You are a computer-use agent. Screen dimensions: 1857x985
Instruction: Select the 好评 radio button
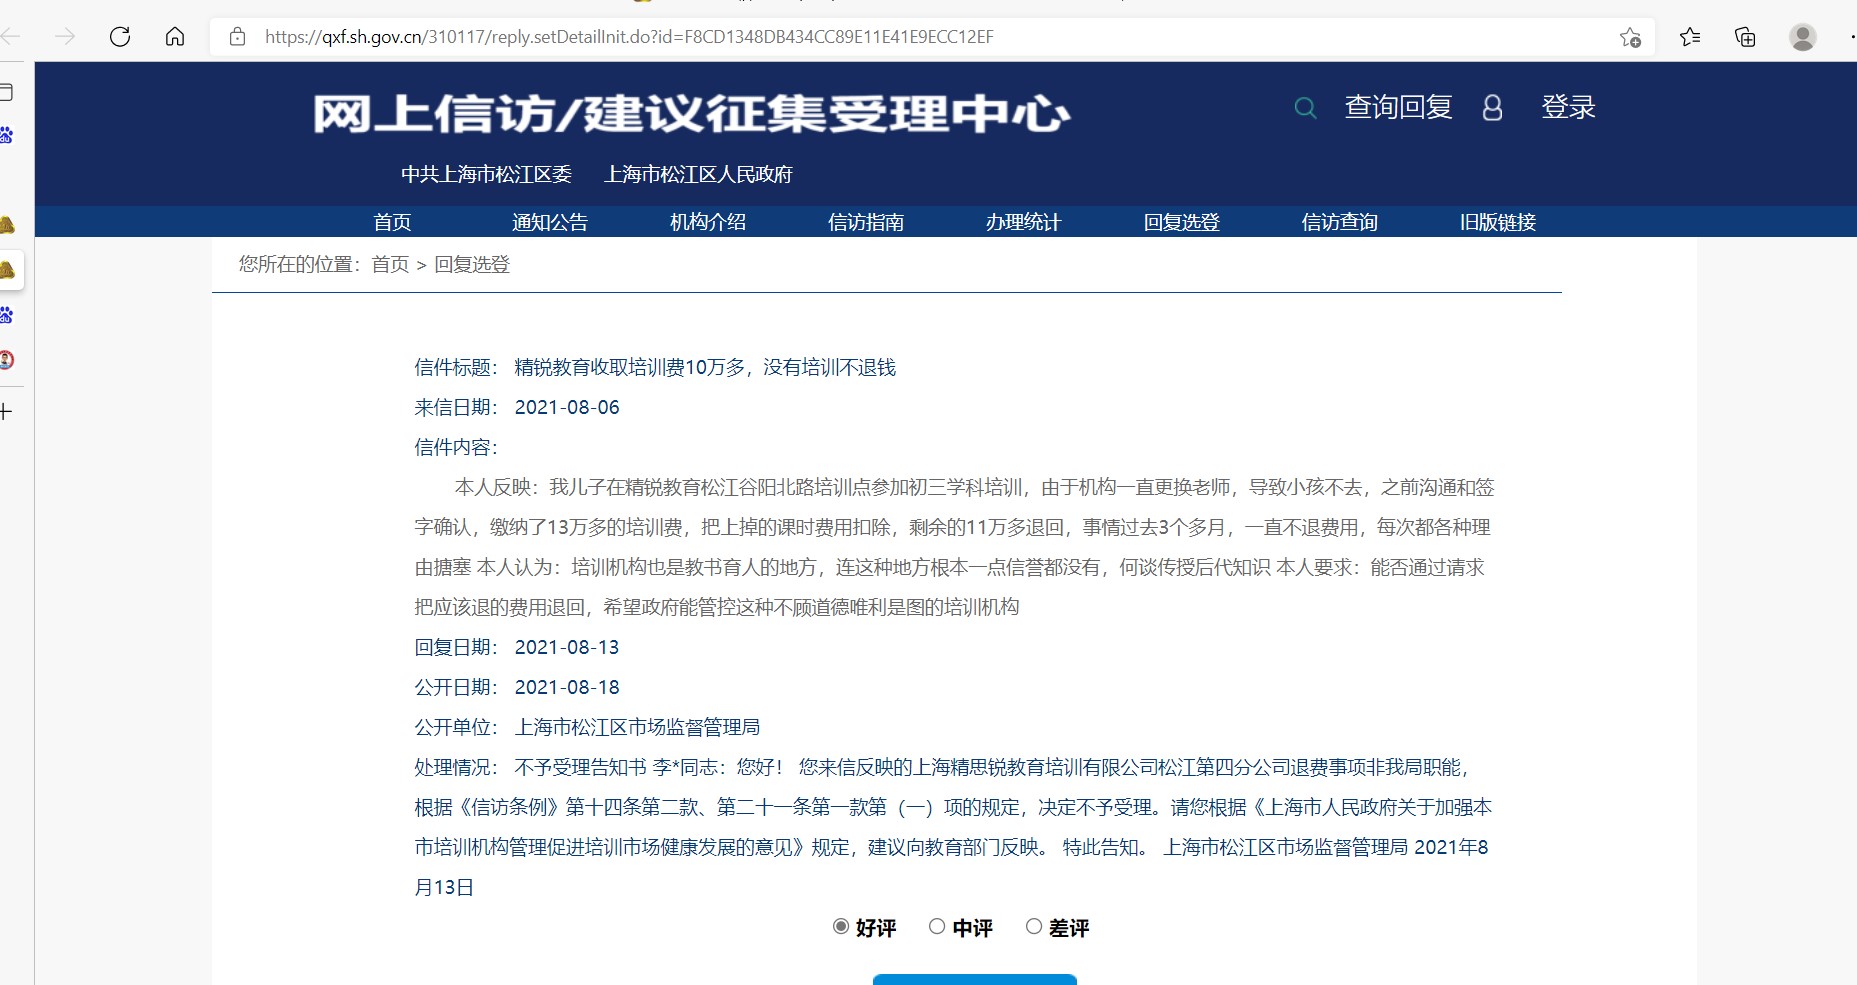841,927
